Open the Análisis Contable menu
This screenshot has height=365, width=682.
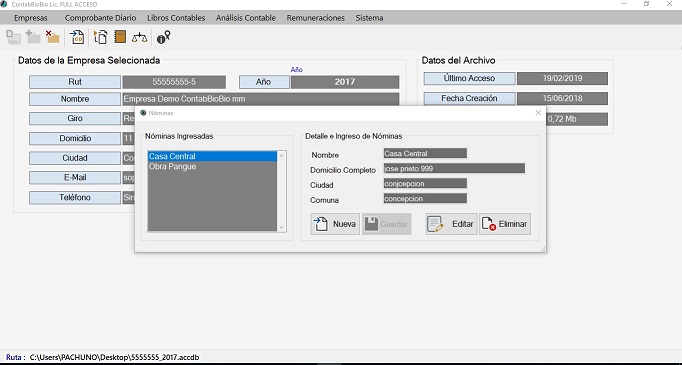(x=246, y=18)
